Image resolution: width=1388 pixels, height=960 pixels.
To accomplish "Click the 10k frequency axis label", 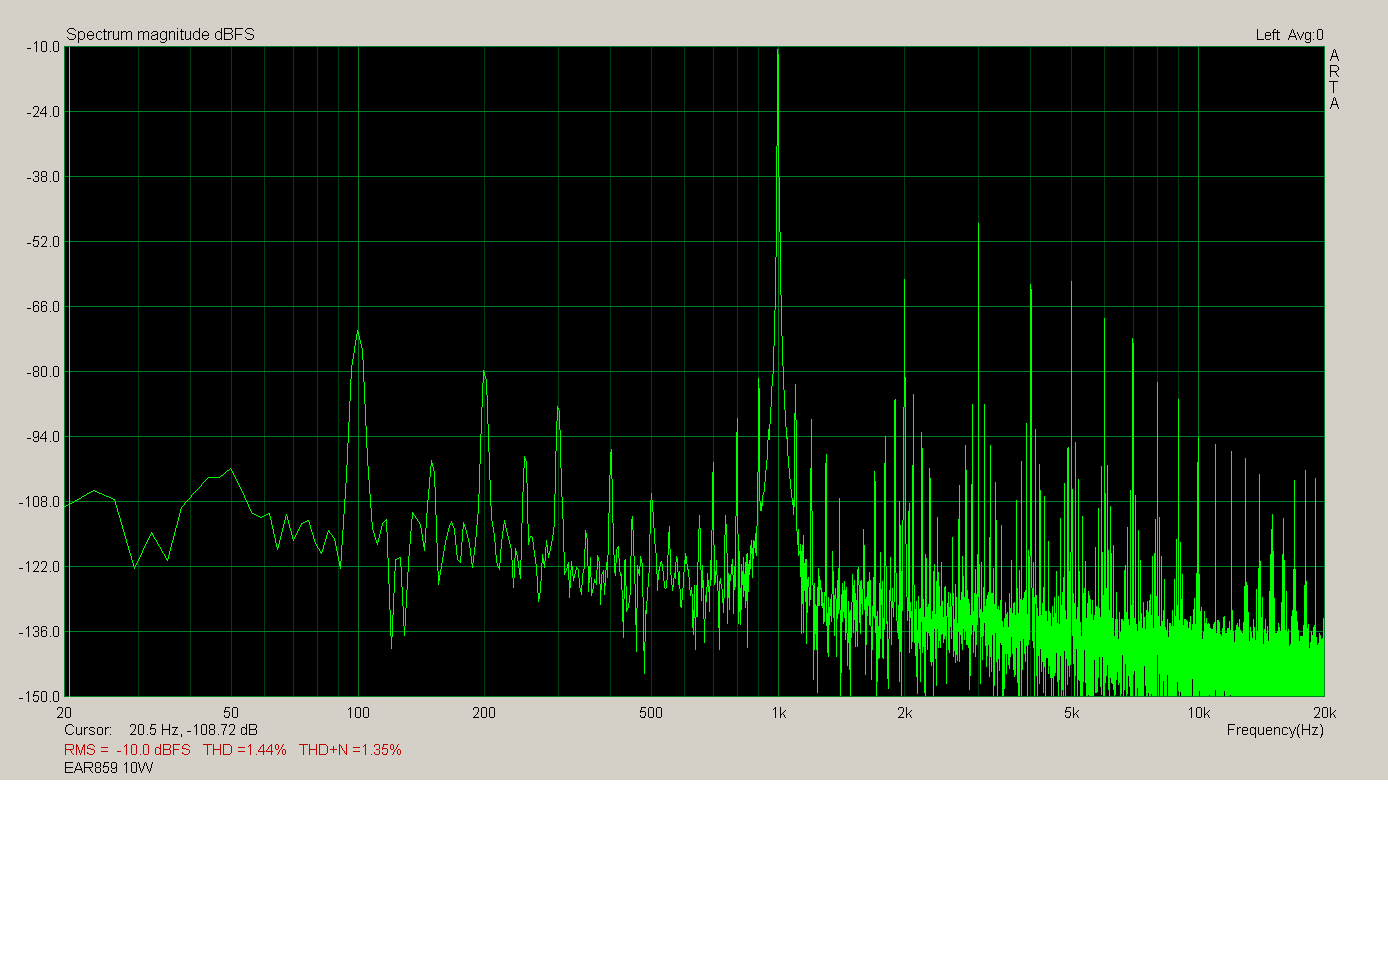I will [x=1199, y=713].
